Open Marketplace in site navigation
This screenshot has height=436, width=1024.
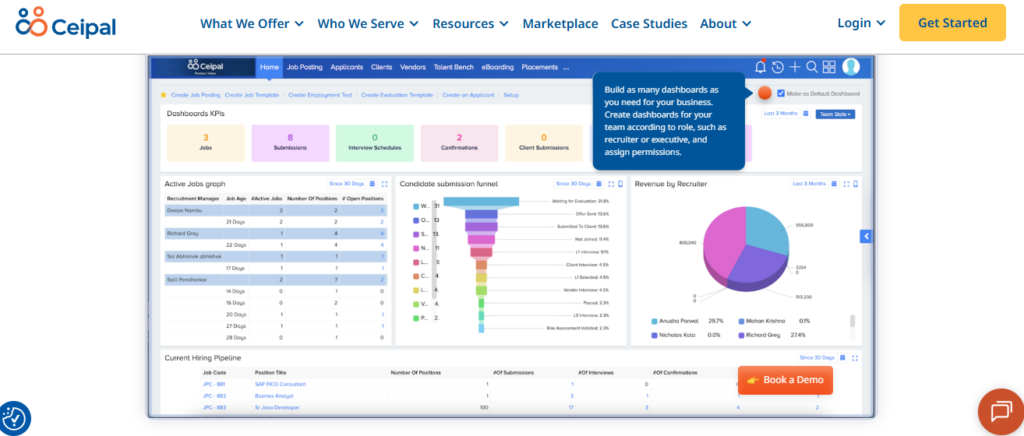[560, 23]
